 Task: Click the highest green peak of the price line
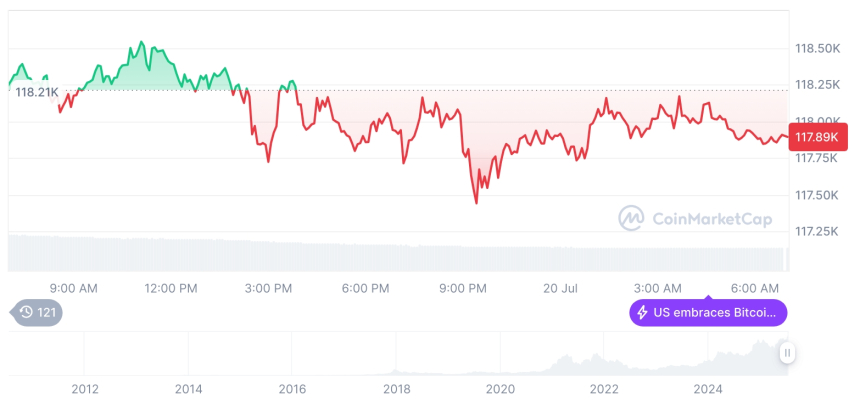tap(141, 42)
